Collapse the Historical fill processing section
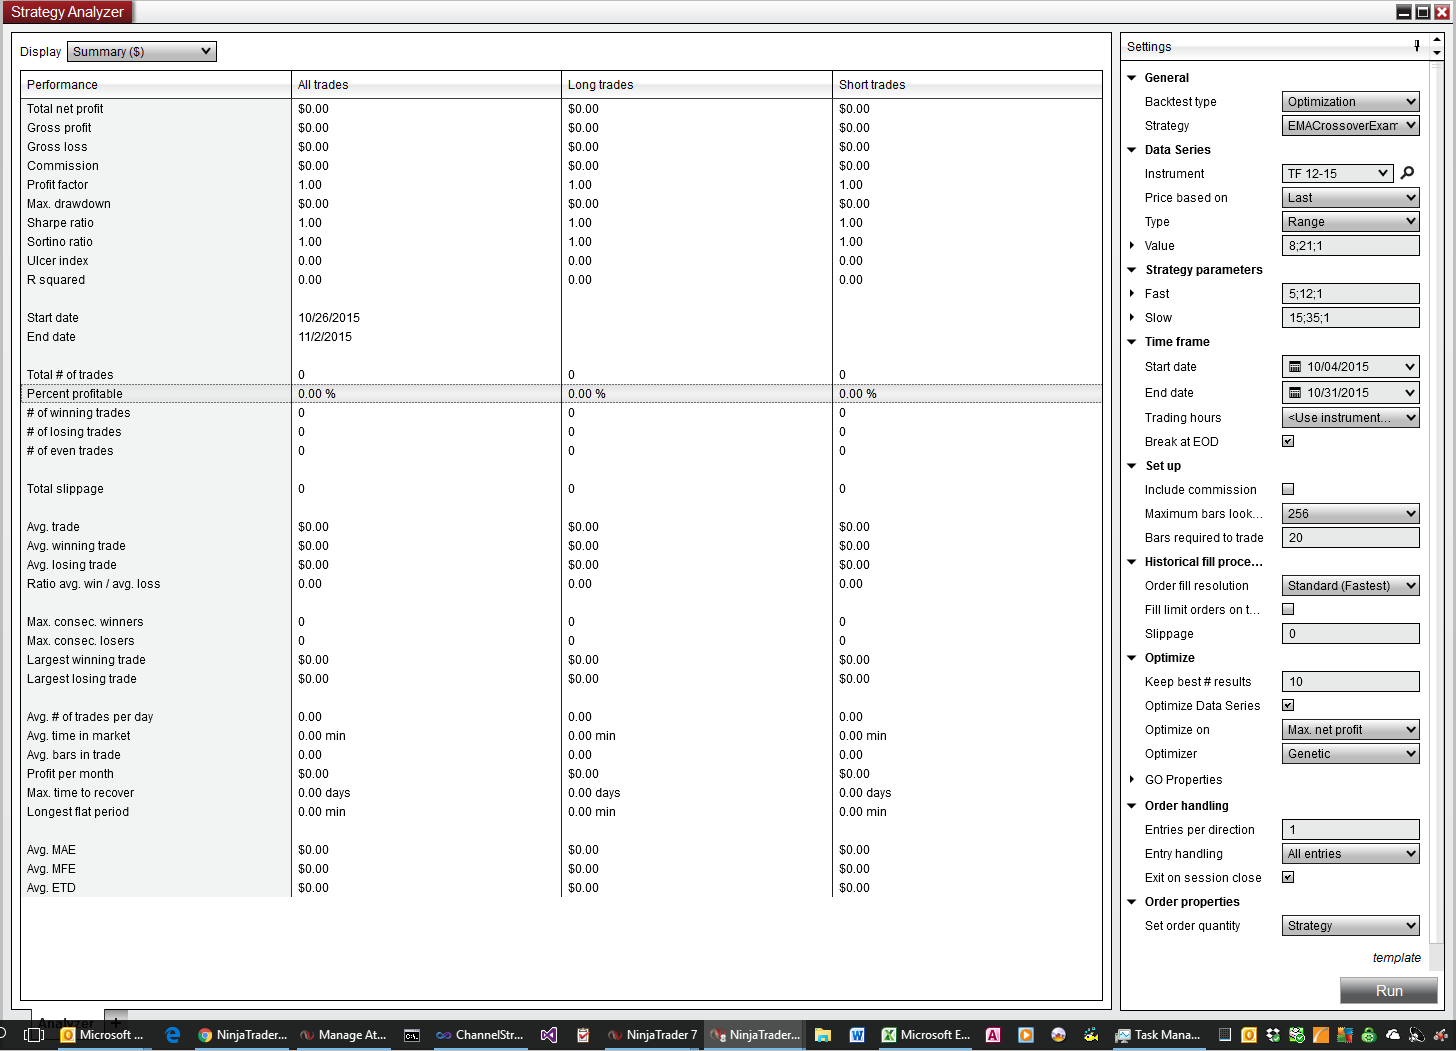Screen dimensions: 1456x1051 pos(1132,561)
